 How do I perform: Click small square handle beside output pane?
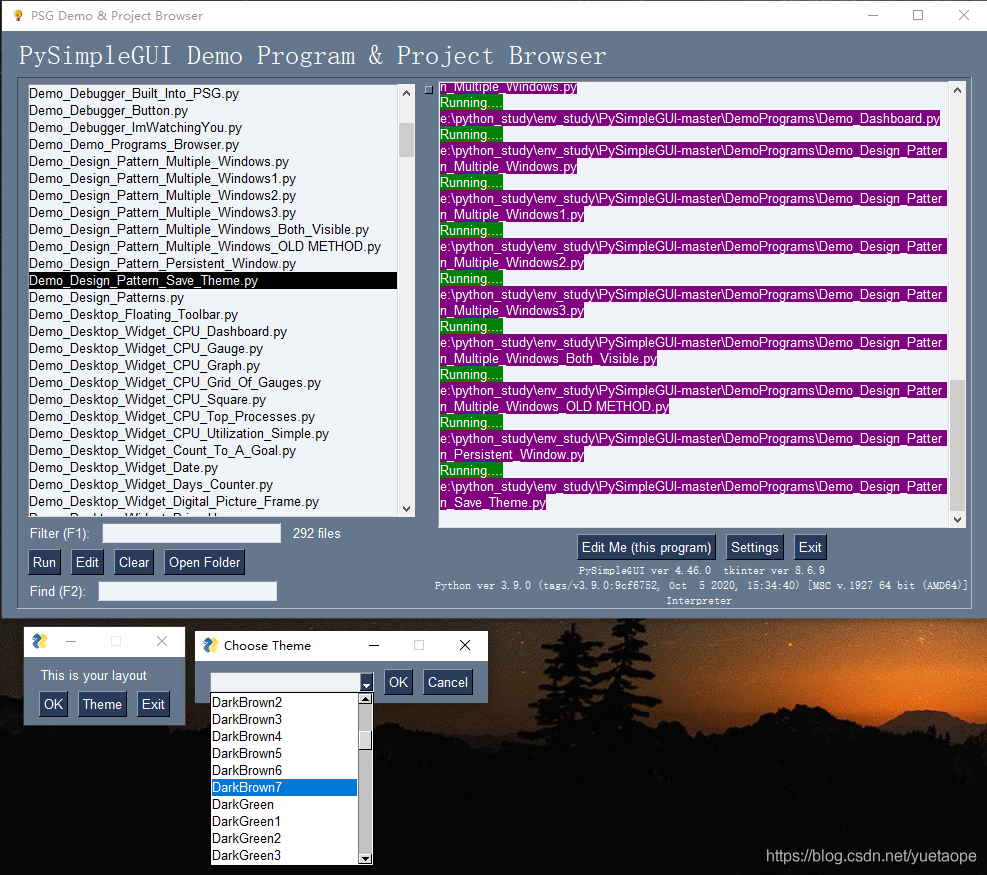[429, 90]
